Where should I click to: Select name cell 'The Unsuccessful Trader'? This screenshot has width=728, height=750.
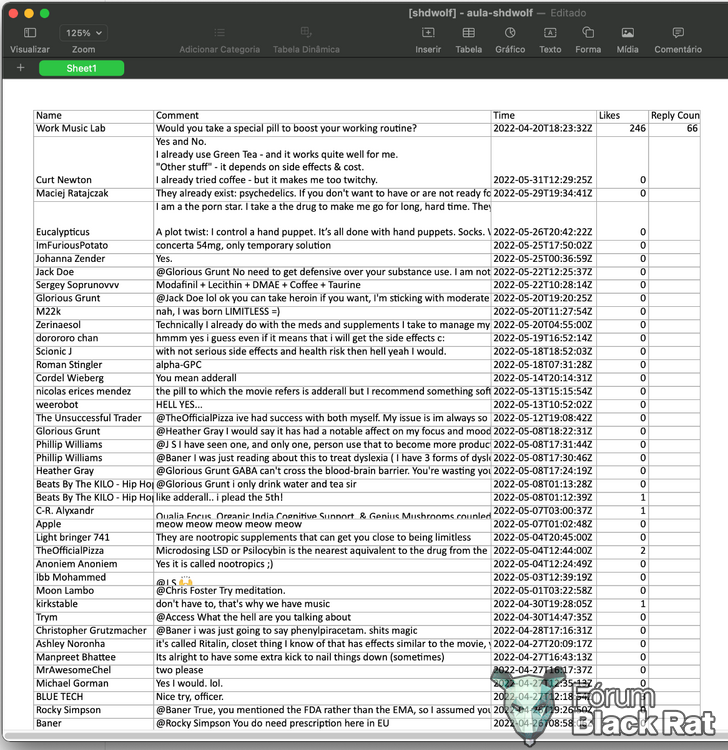click(93, 419)
